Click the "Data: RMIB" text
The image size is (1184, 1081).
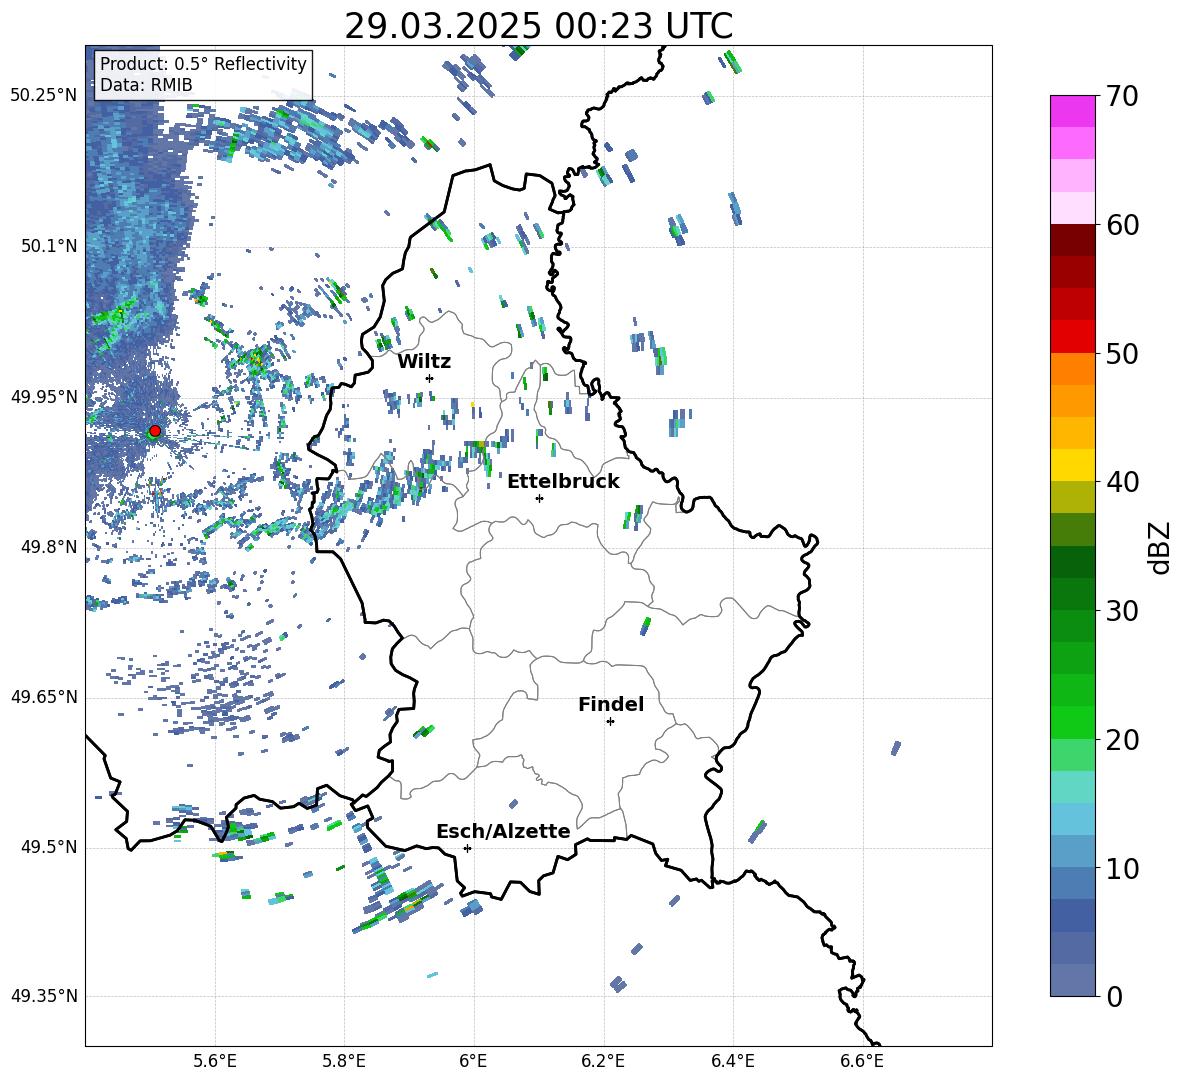146,85
